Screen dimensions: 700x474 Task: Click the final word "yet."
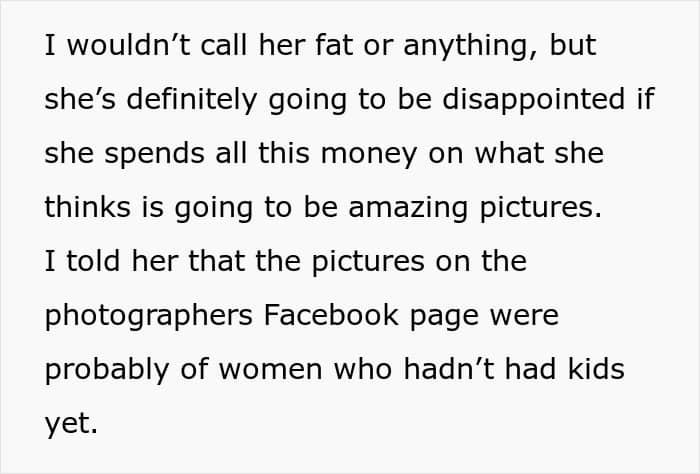click(71, 424)
